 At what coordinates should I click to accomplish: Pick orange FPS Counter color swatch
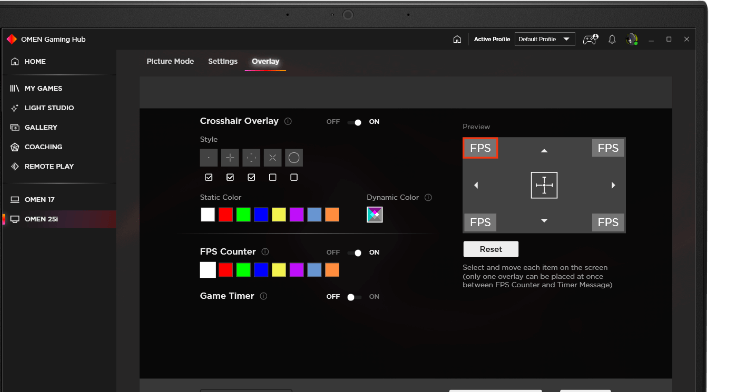[332, 270]
